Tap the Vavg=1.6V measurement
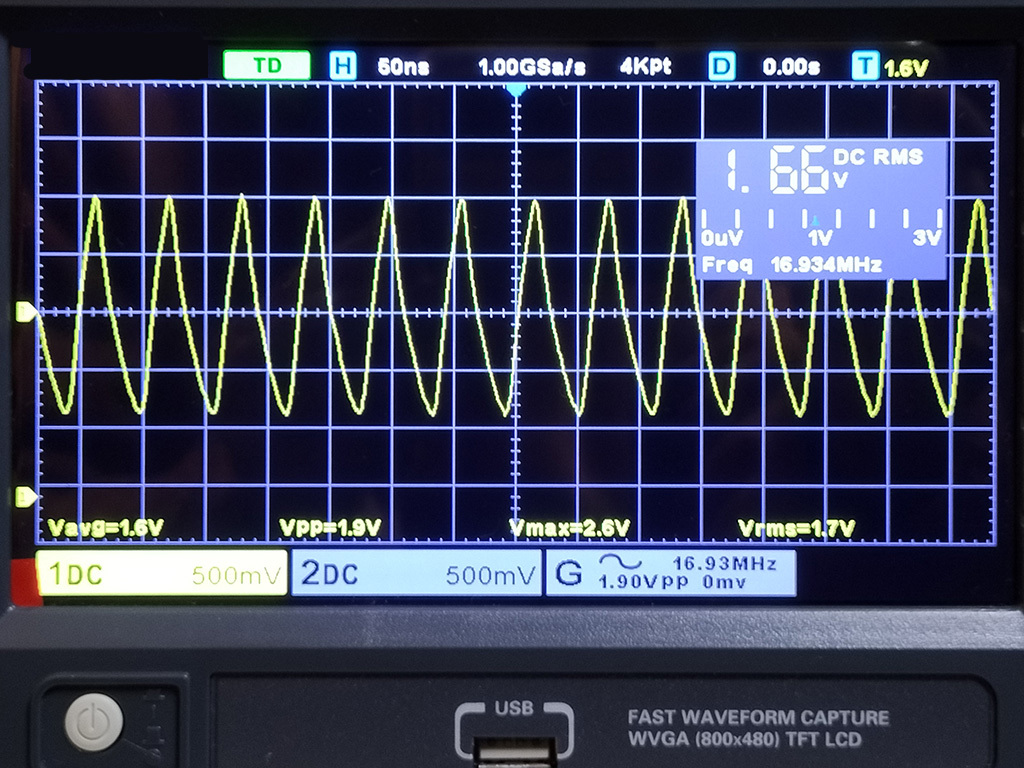This screenshot has height=768, width=1024. coord(105,528)
